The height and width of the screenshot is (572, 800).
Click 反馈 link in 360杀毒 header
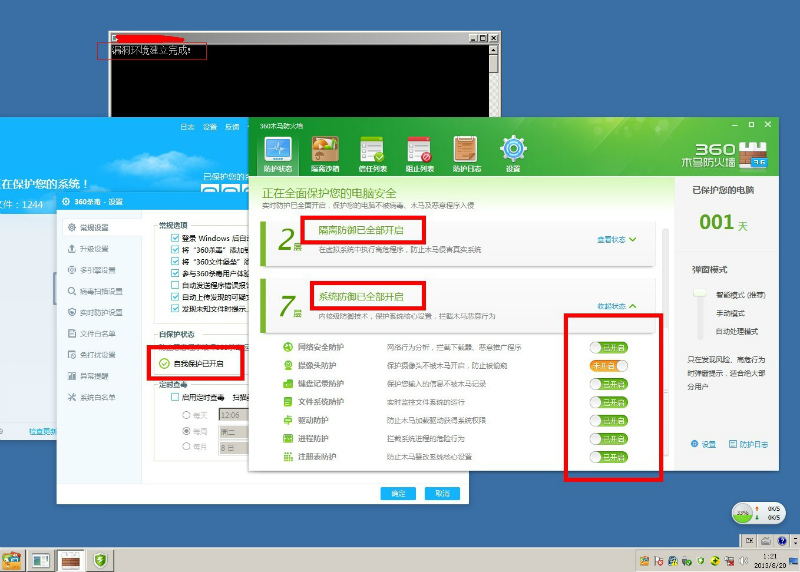click(232, 127)
